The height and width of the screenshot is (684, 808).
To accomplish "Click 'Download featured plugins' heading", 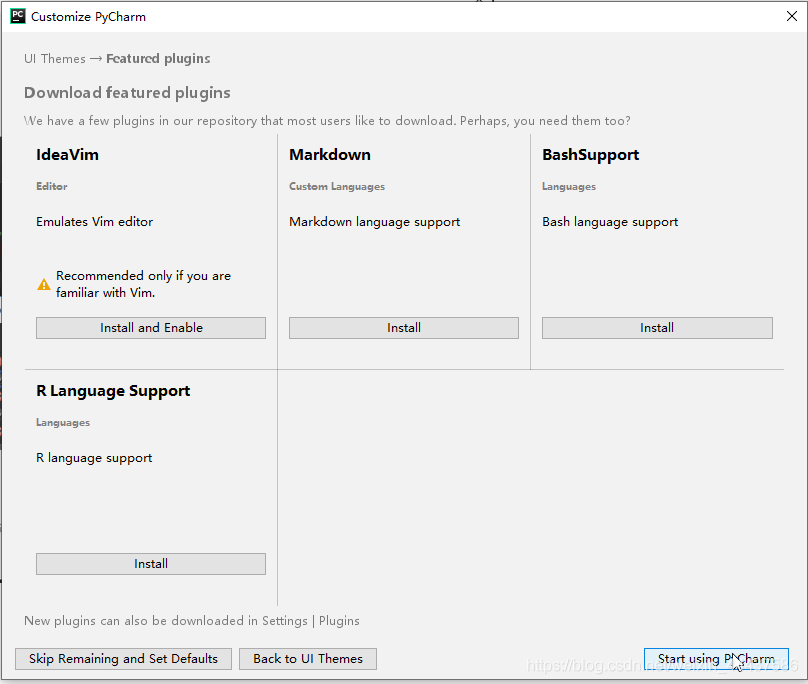I will (x=127, y=93).
